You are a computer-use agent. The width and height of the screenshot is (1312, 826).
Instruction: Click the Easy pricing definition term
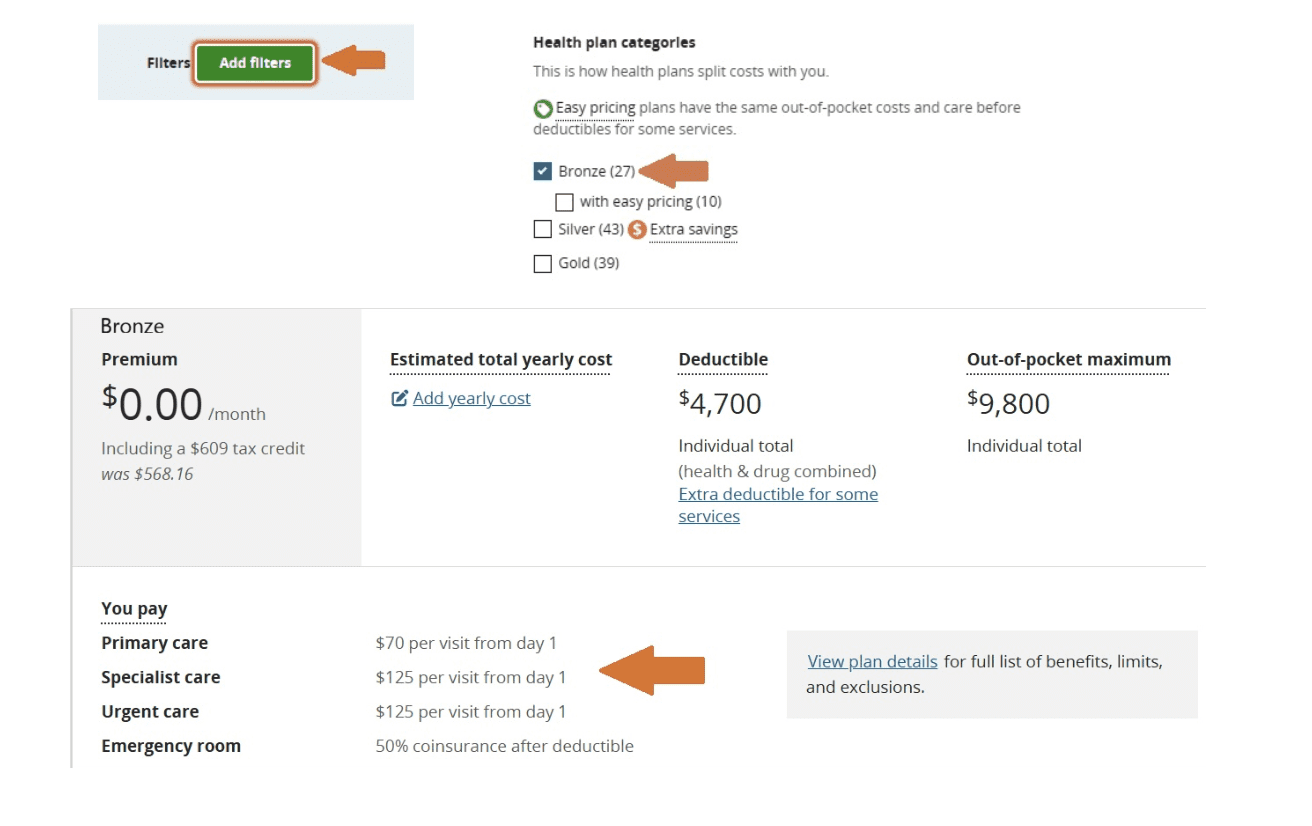point(595,108)
